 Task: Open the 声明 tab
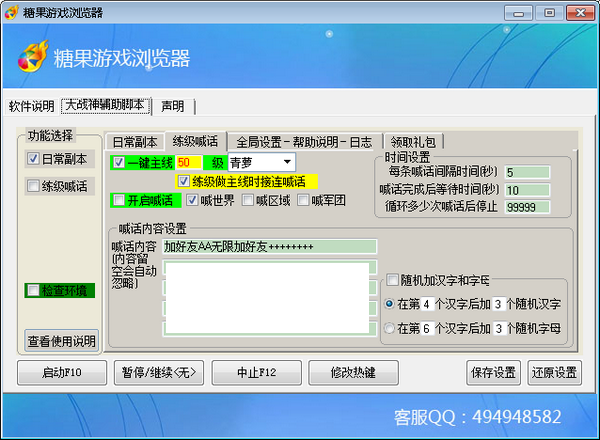[173, 106]
